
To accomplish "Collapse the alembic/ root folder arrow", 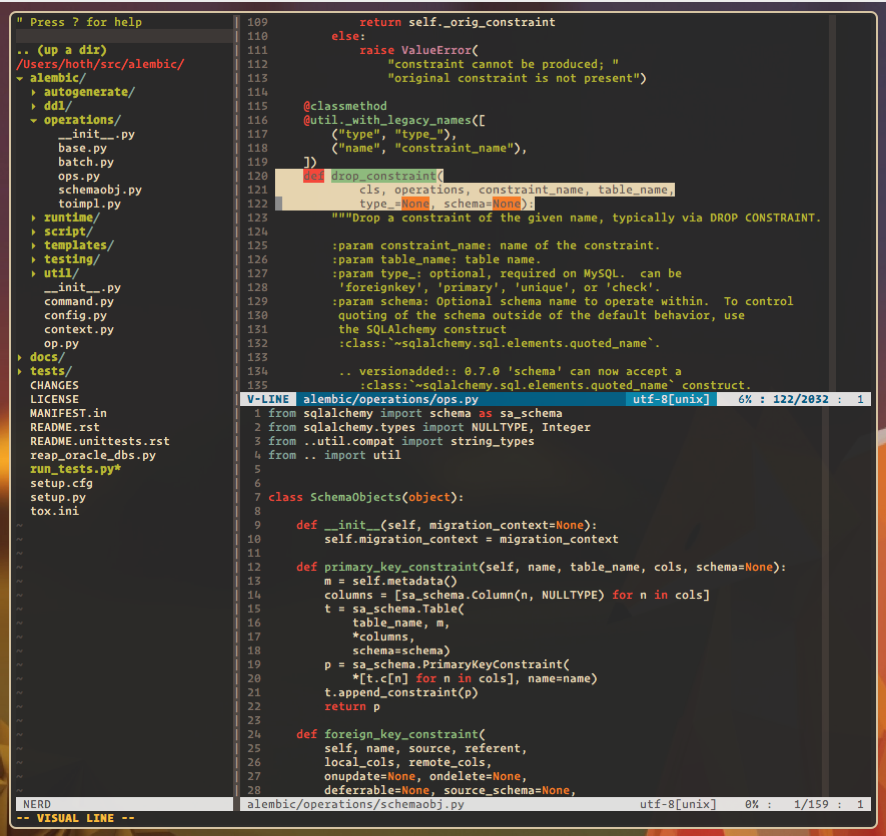I will (x=20, y=79).
